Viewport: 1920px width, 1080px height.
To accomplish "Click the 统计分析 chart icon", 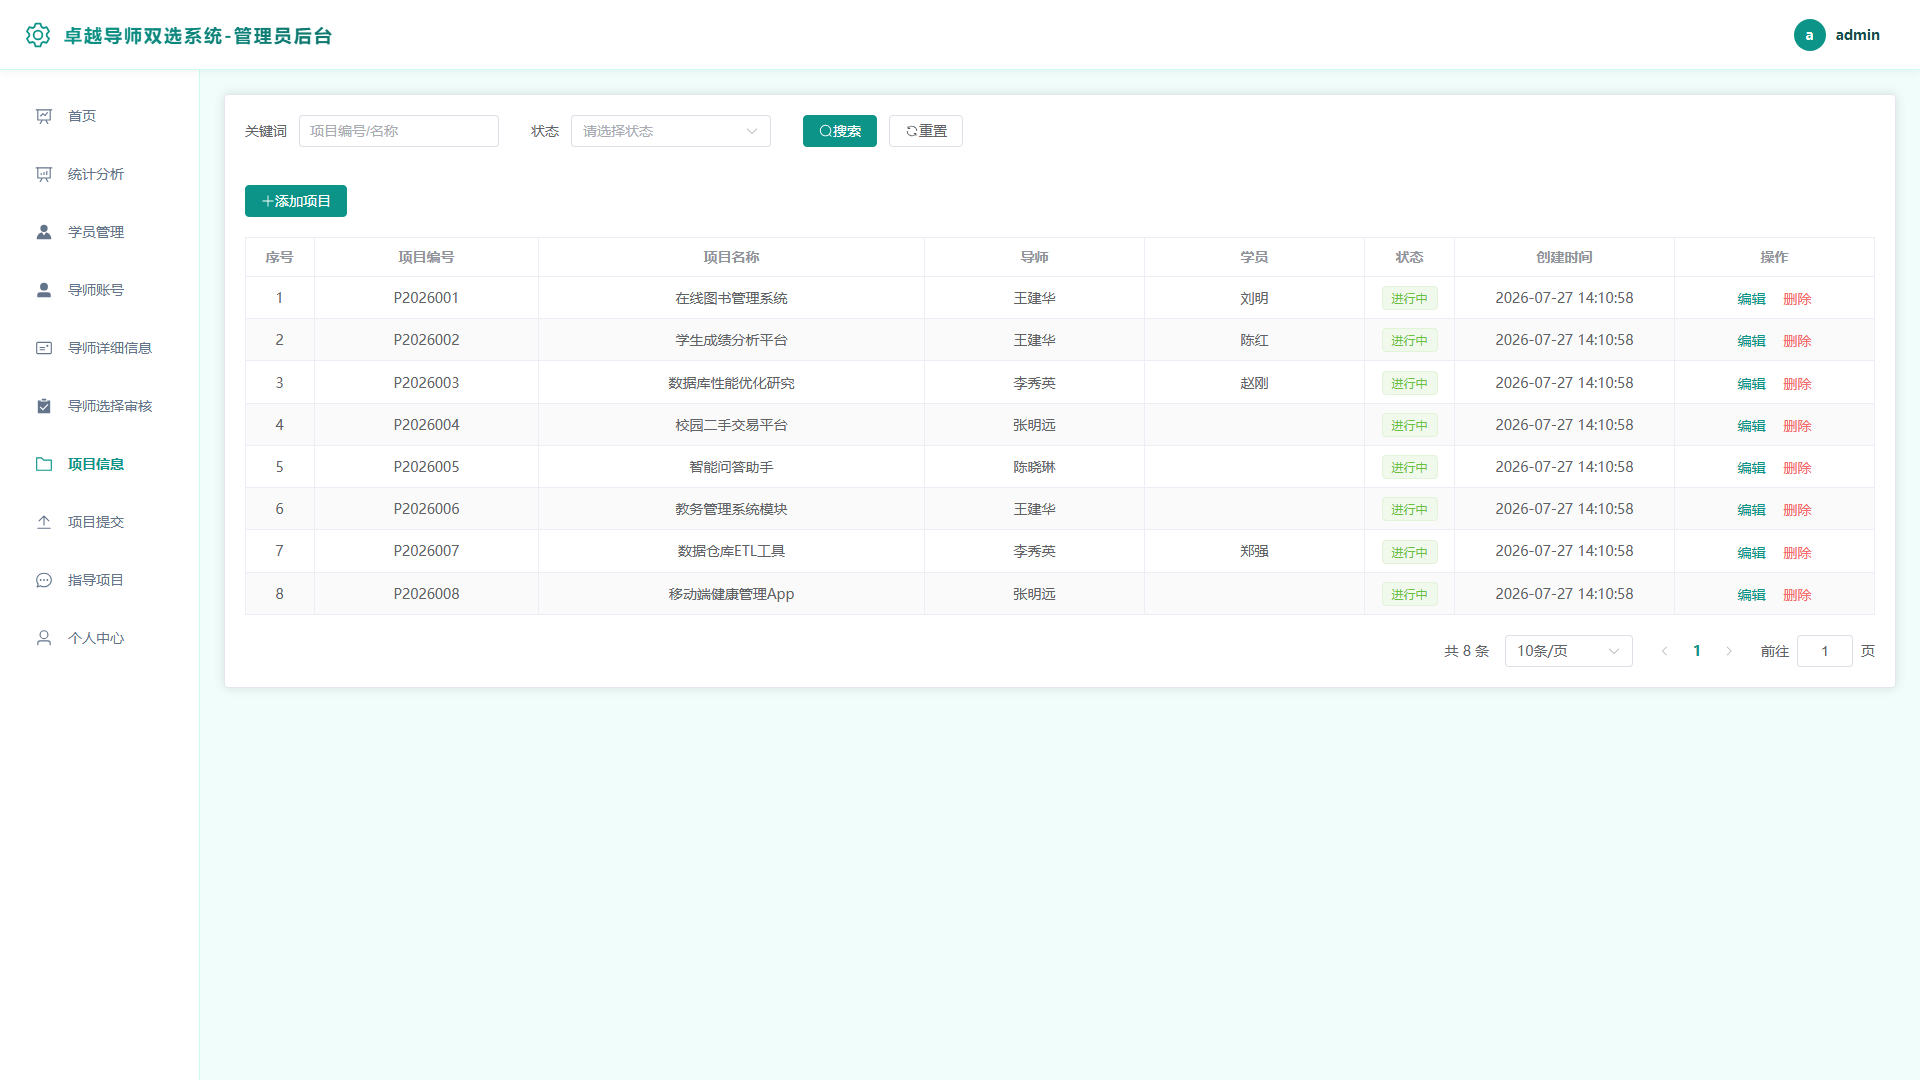I will pyautogui.click(x=44, y=174).
